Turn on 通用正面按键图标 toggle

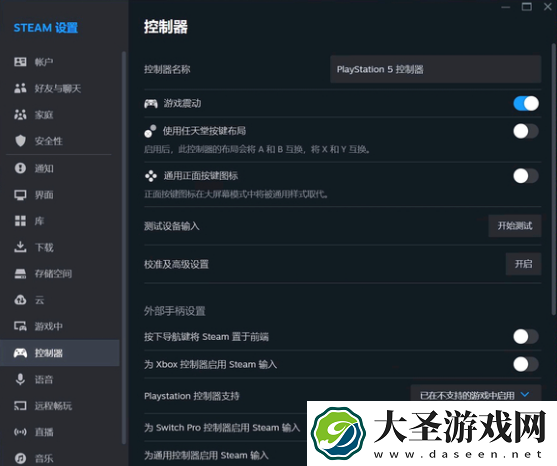(526, 176)
